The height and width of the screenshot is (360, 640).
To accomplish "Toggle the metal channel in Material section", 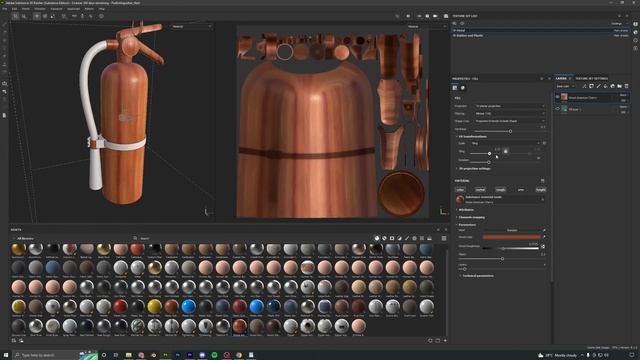I will point(480,189).
